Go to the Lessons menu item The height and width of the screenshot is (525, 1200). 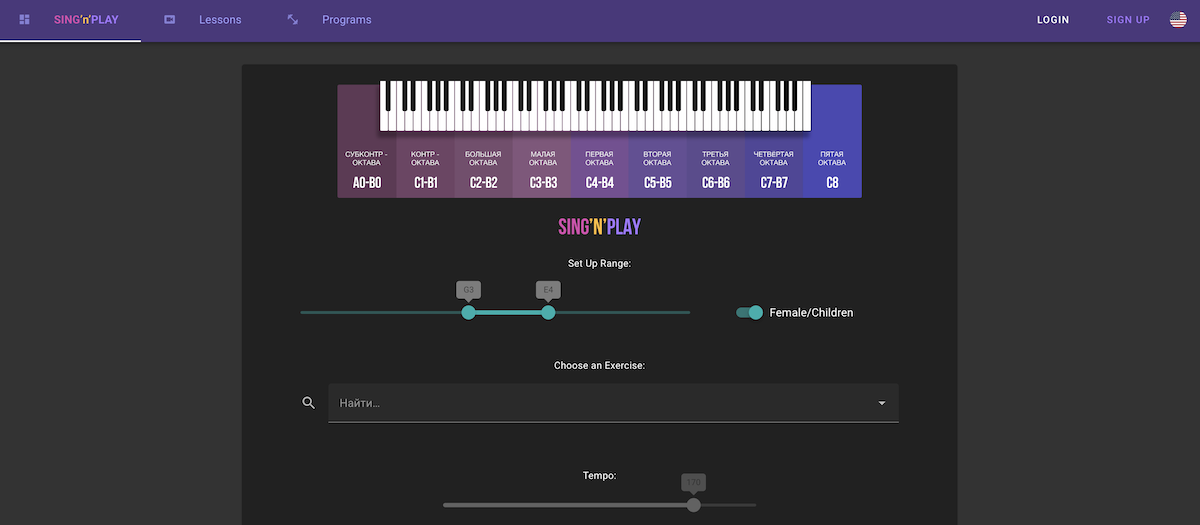click(220, 20)
